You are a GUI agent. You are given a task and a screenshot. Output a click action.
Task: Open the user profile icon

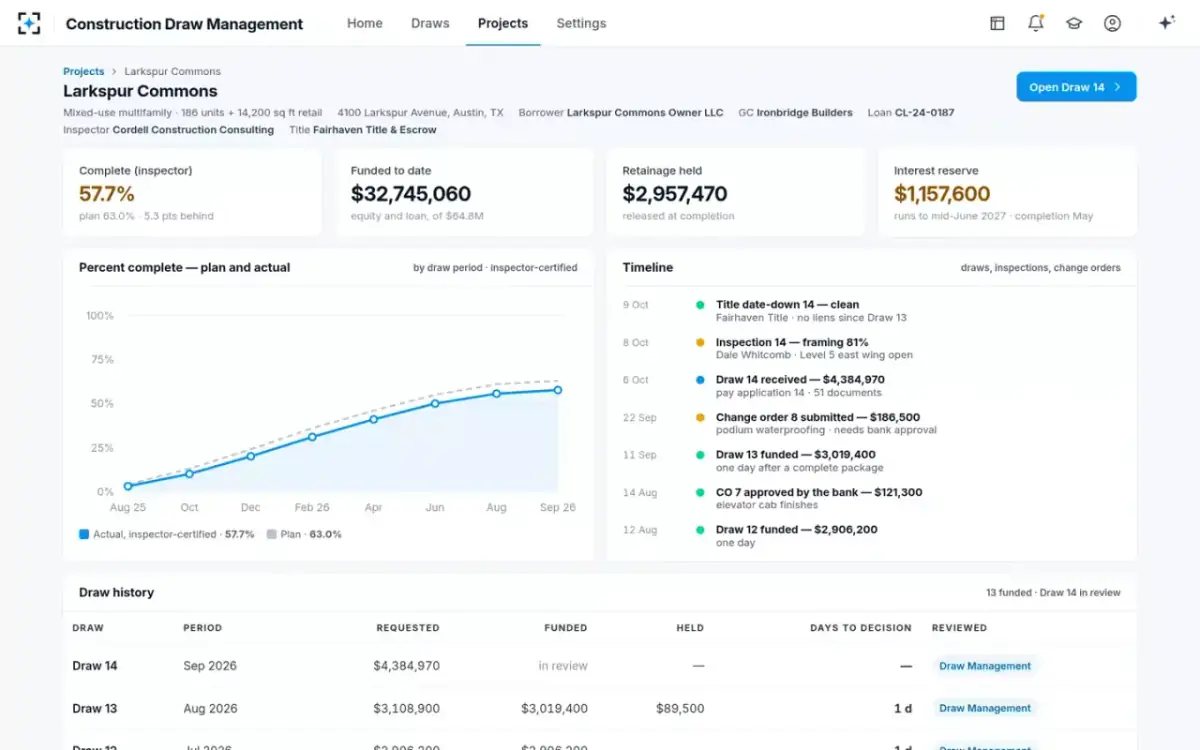pyautogui.click(x=1112, y=23)
